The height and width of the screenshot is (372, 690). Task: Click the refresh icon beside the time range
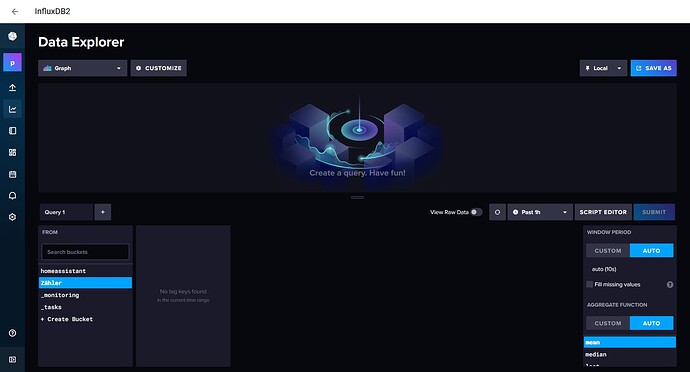point(497,212)
